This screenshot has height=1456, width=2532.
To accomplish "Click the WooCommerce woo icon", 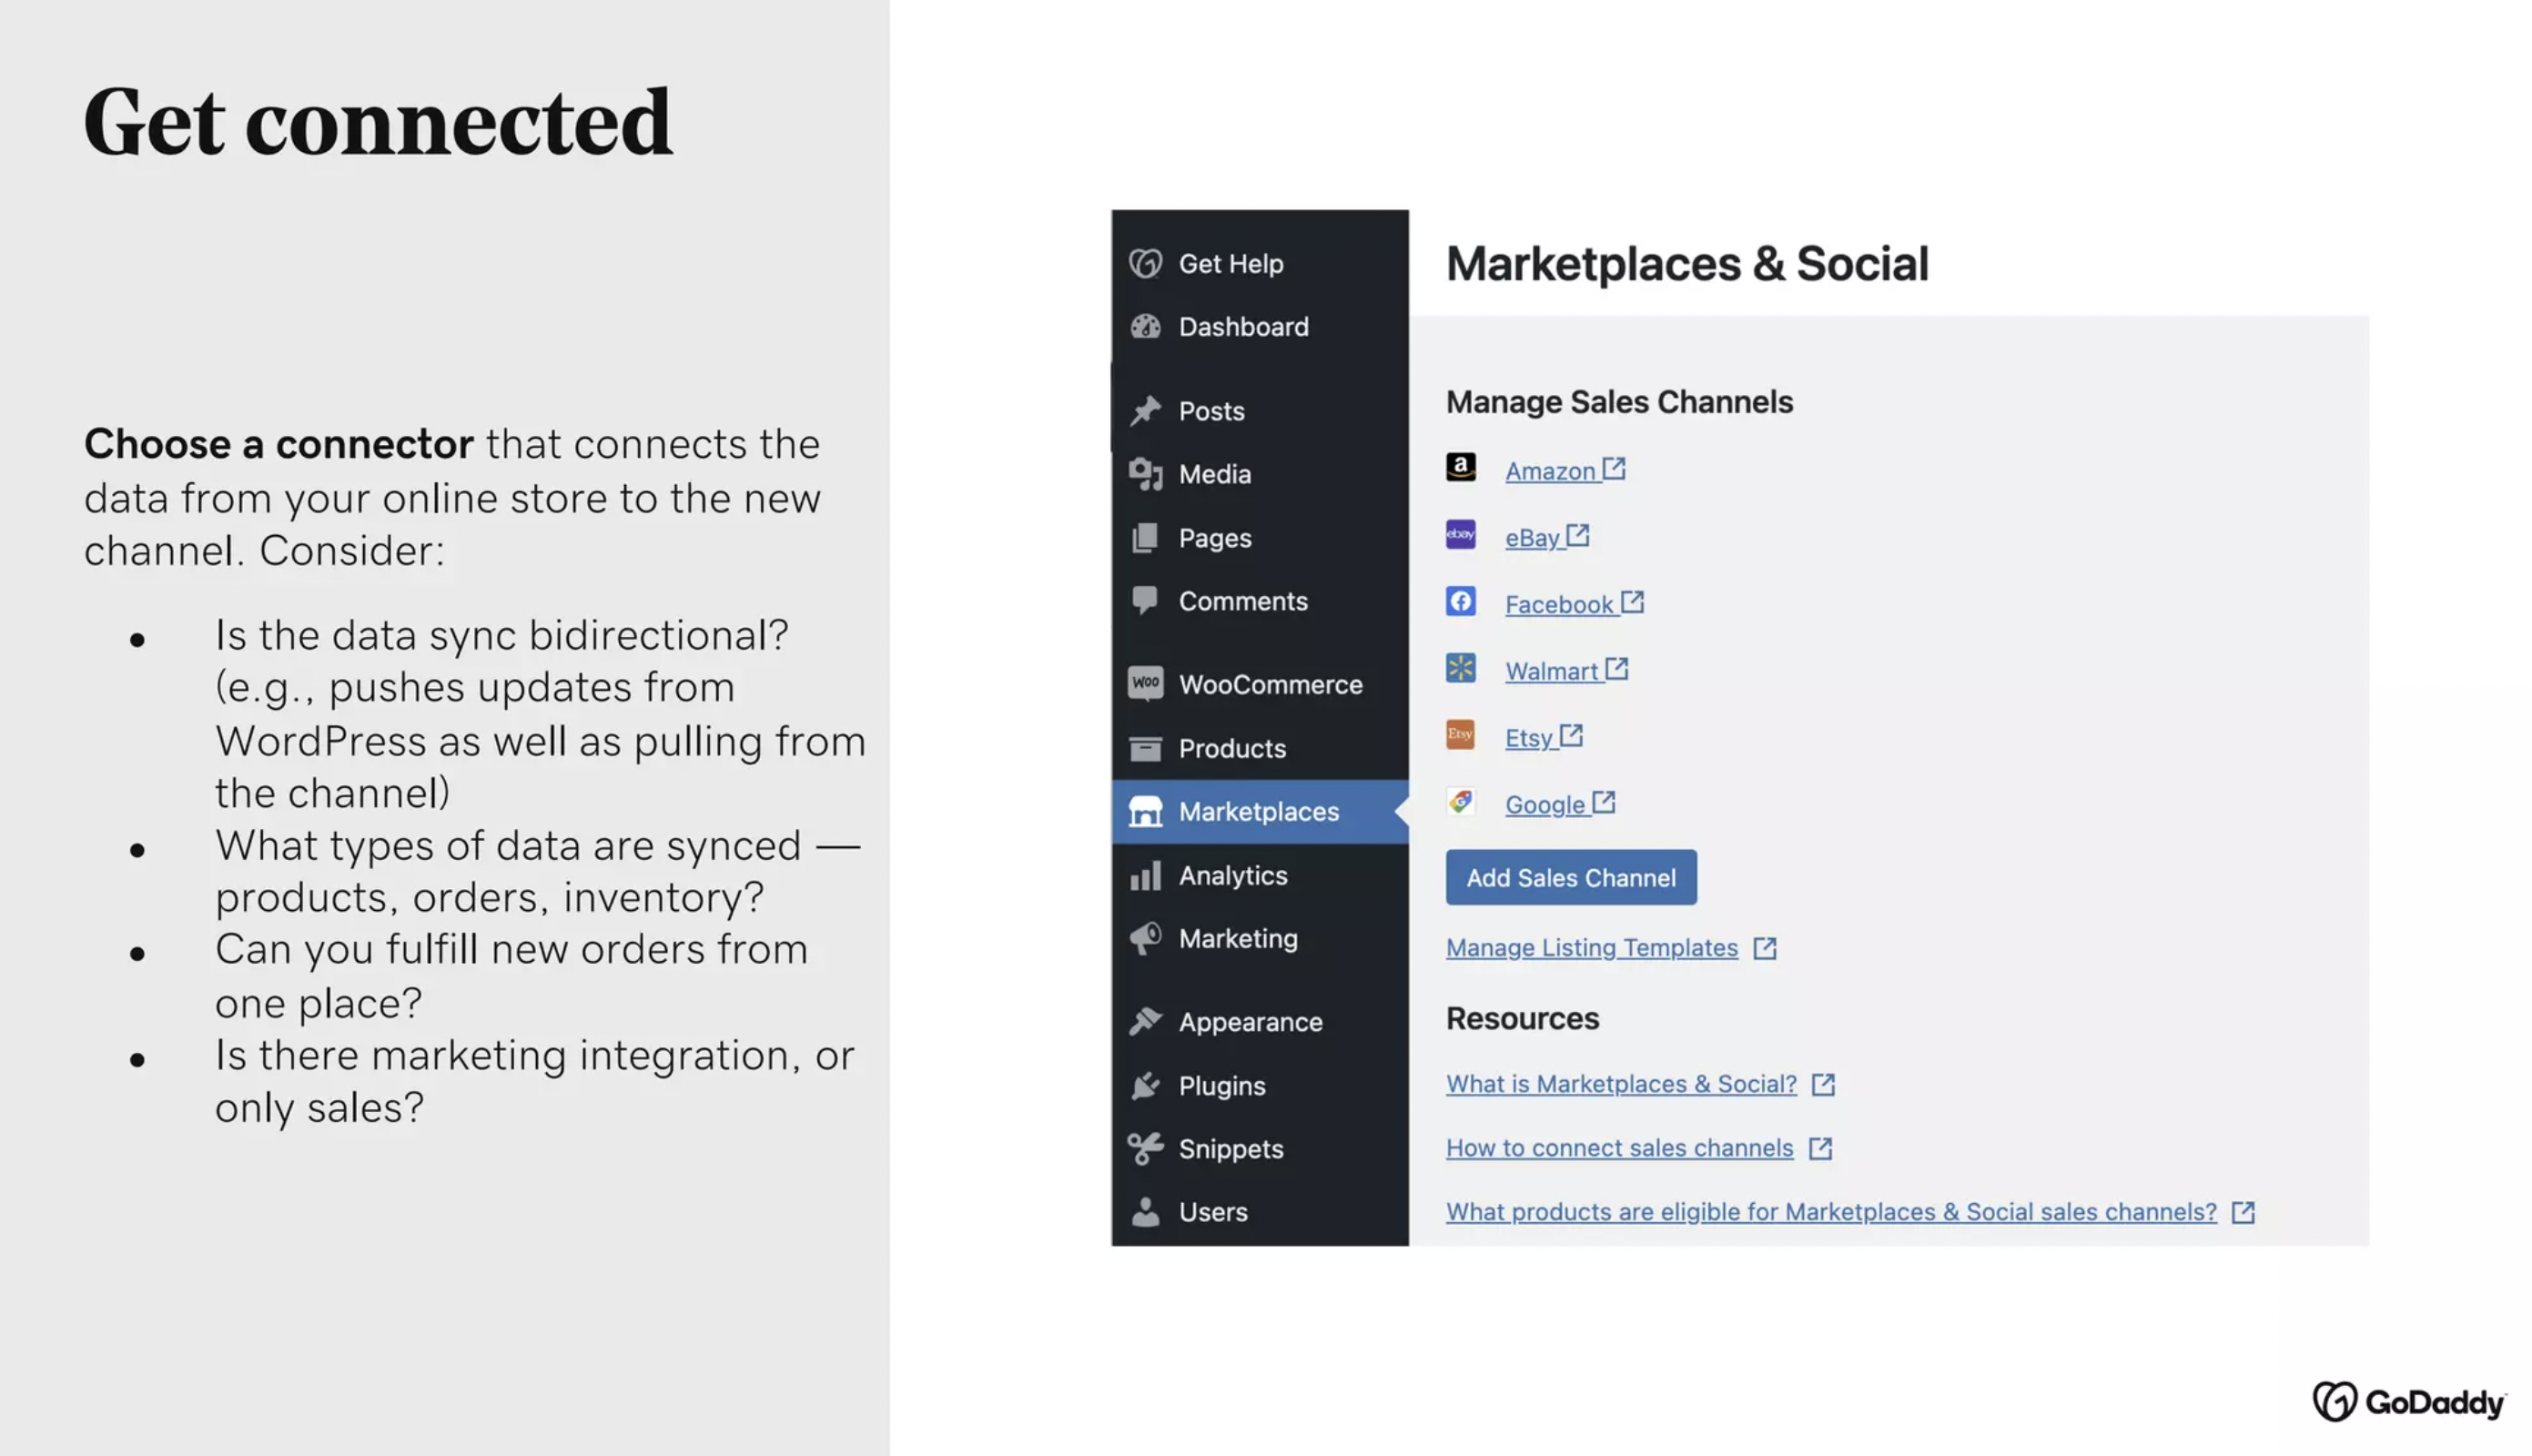I will 1145,683.
